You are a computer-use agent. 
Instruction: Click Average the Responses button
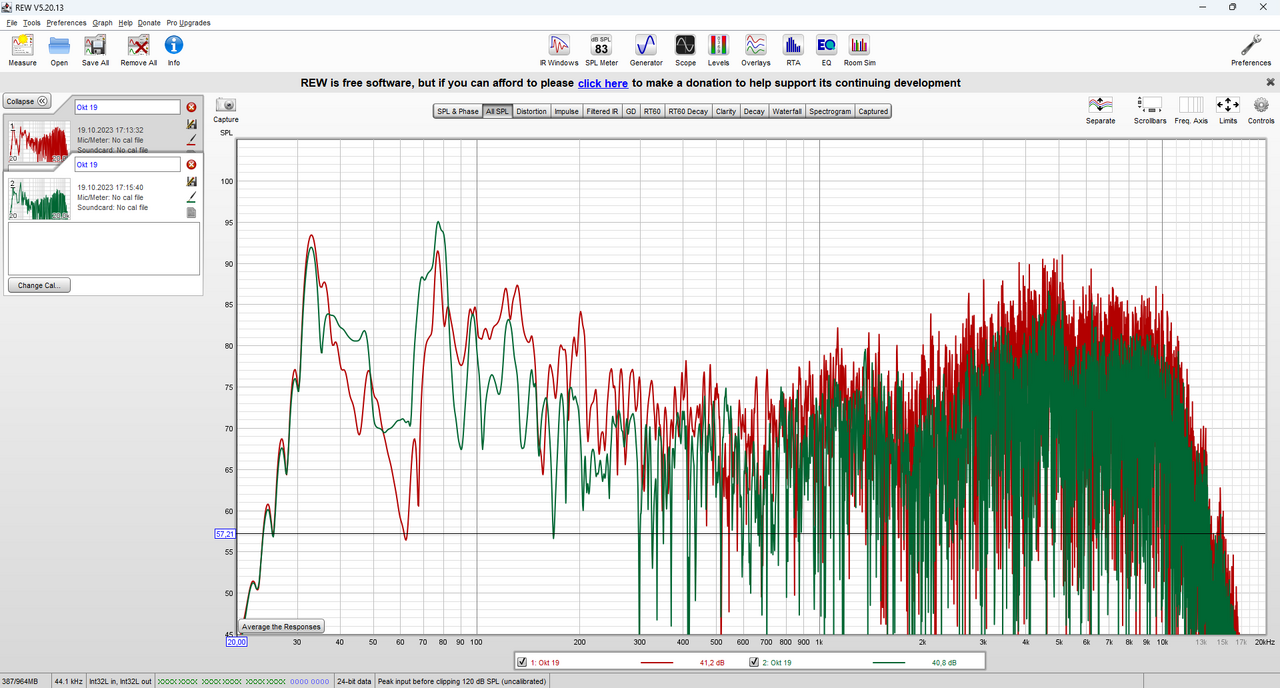point(281,627)
